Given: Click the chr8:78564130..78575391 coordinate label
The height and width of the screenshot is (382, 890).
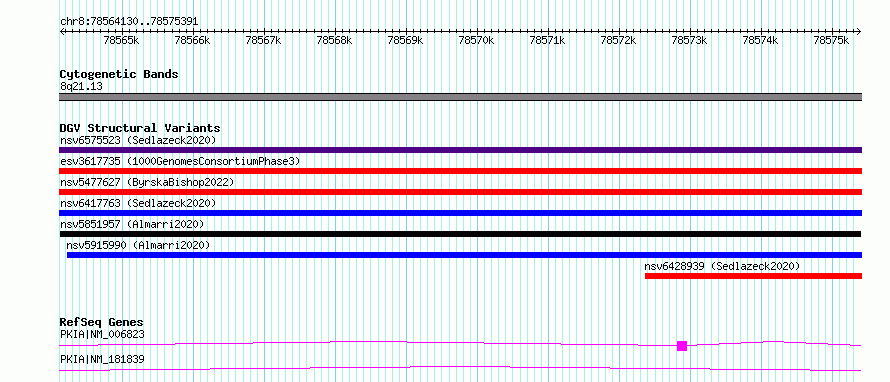Looking at the screenshot, I should [x=129, y=22].
